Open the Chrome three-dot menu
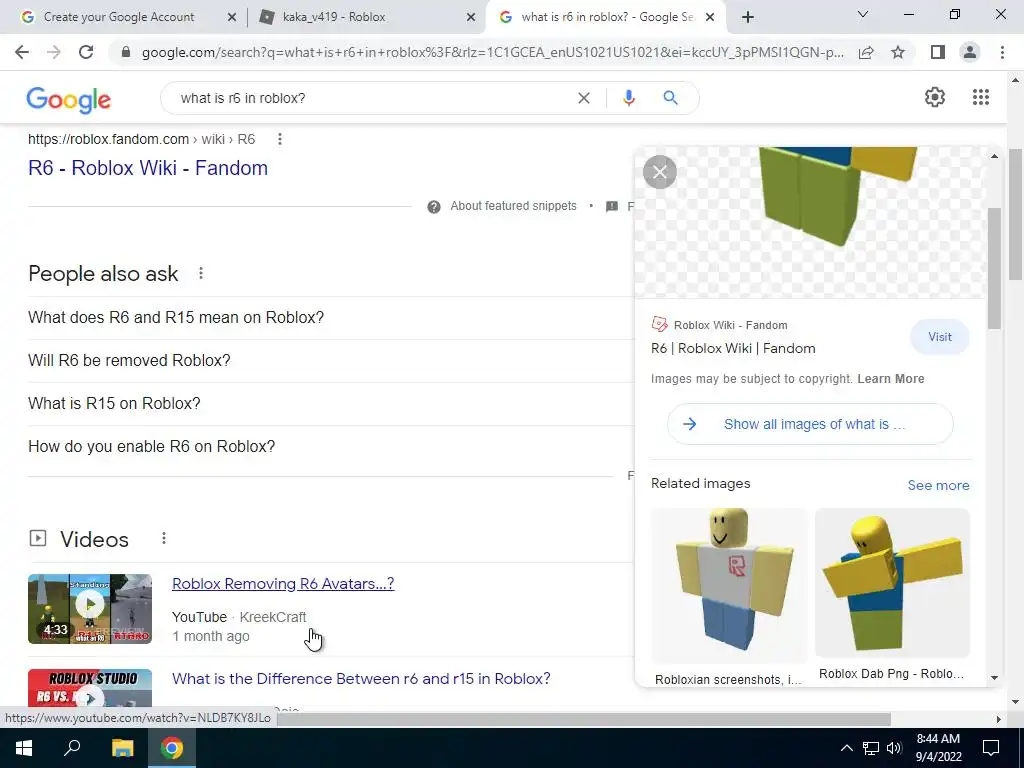1024x768 pixels. pyautogui.click(x=1002, y=52)
